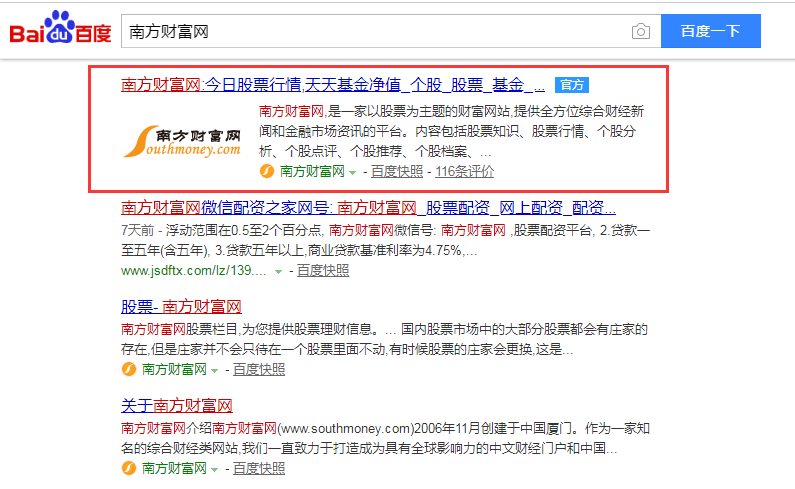Open the 股票- 南方财富网 result title

[x=181, y=307]
